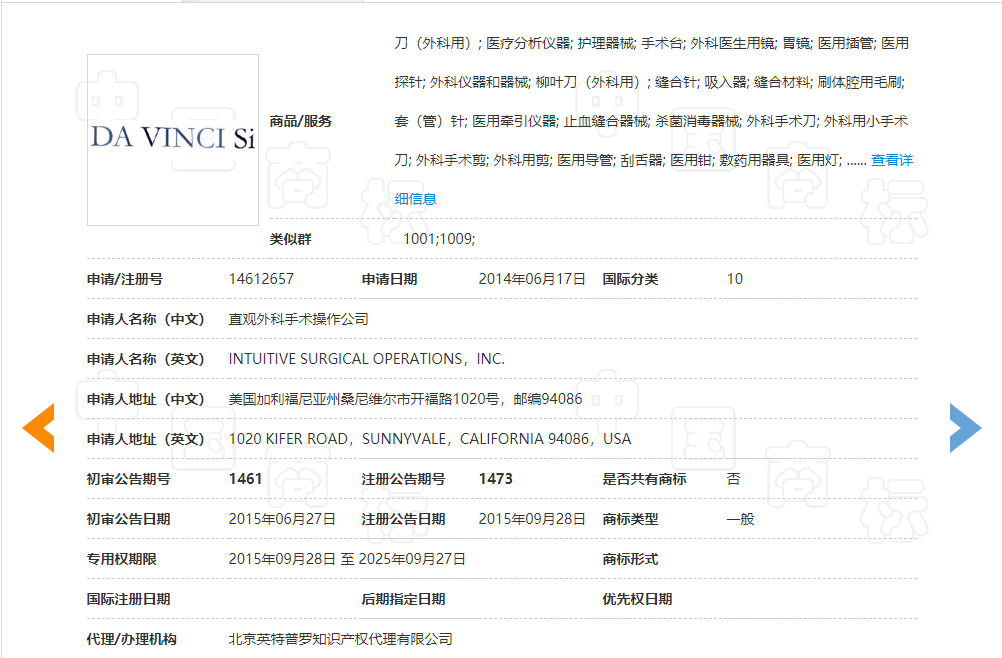Go to previous trademark with orange arrow
Viewport: 1002px width, 658px height.
pos(38,428)
